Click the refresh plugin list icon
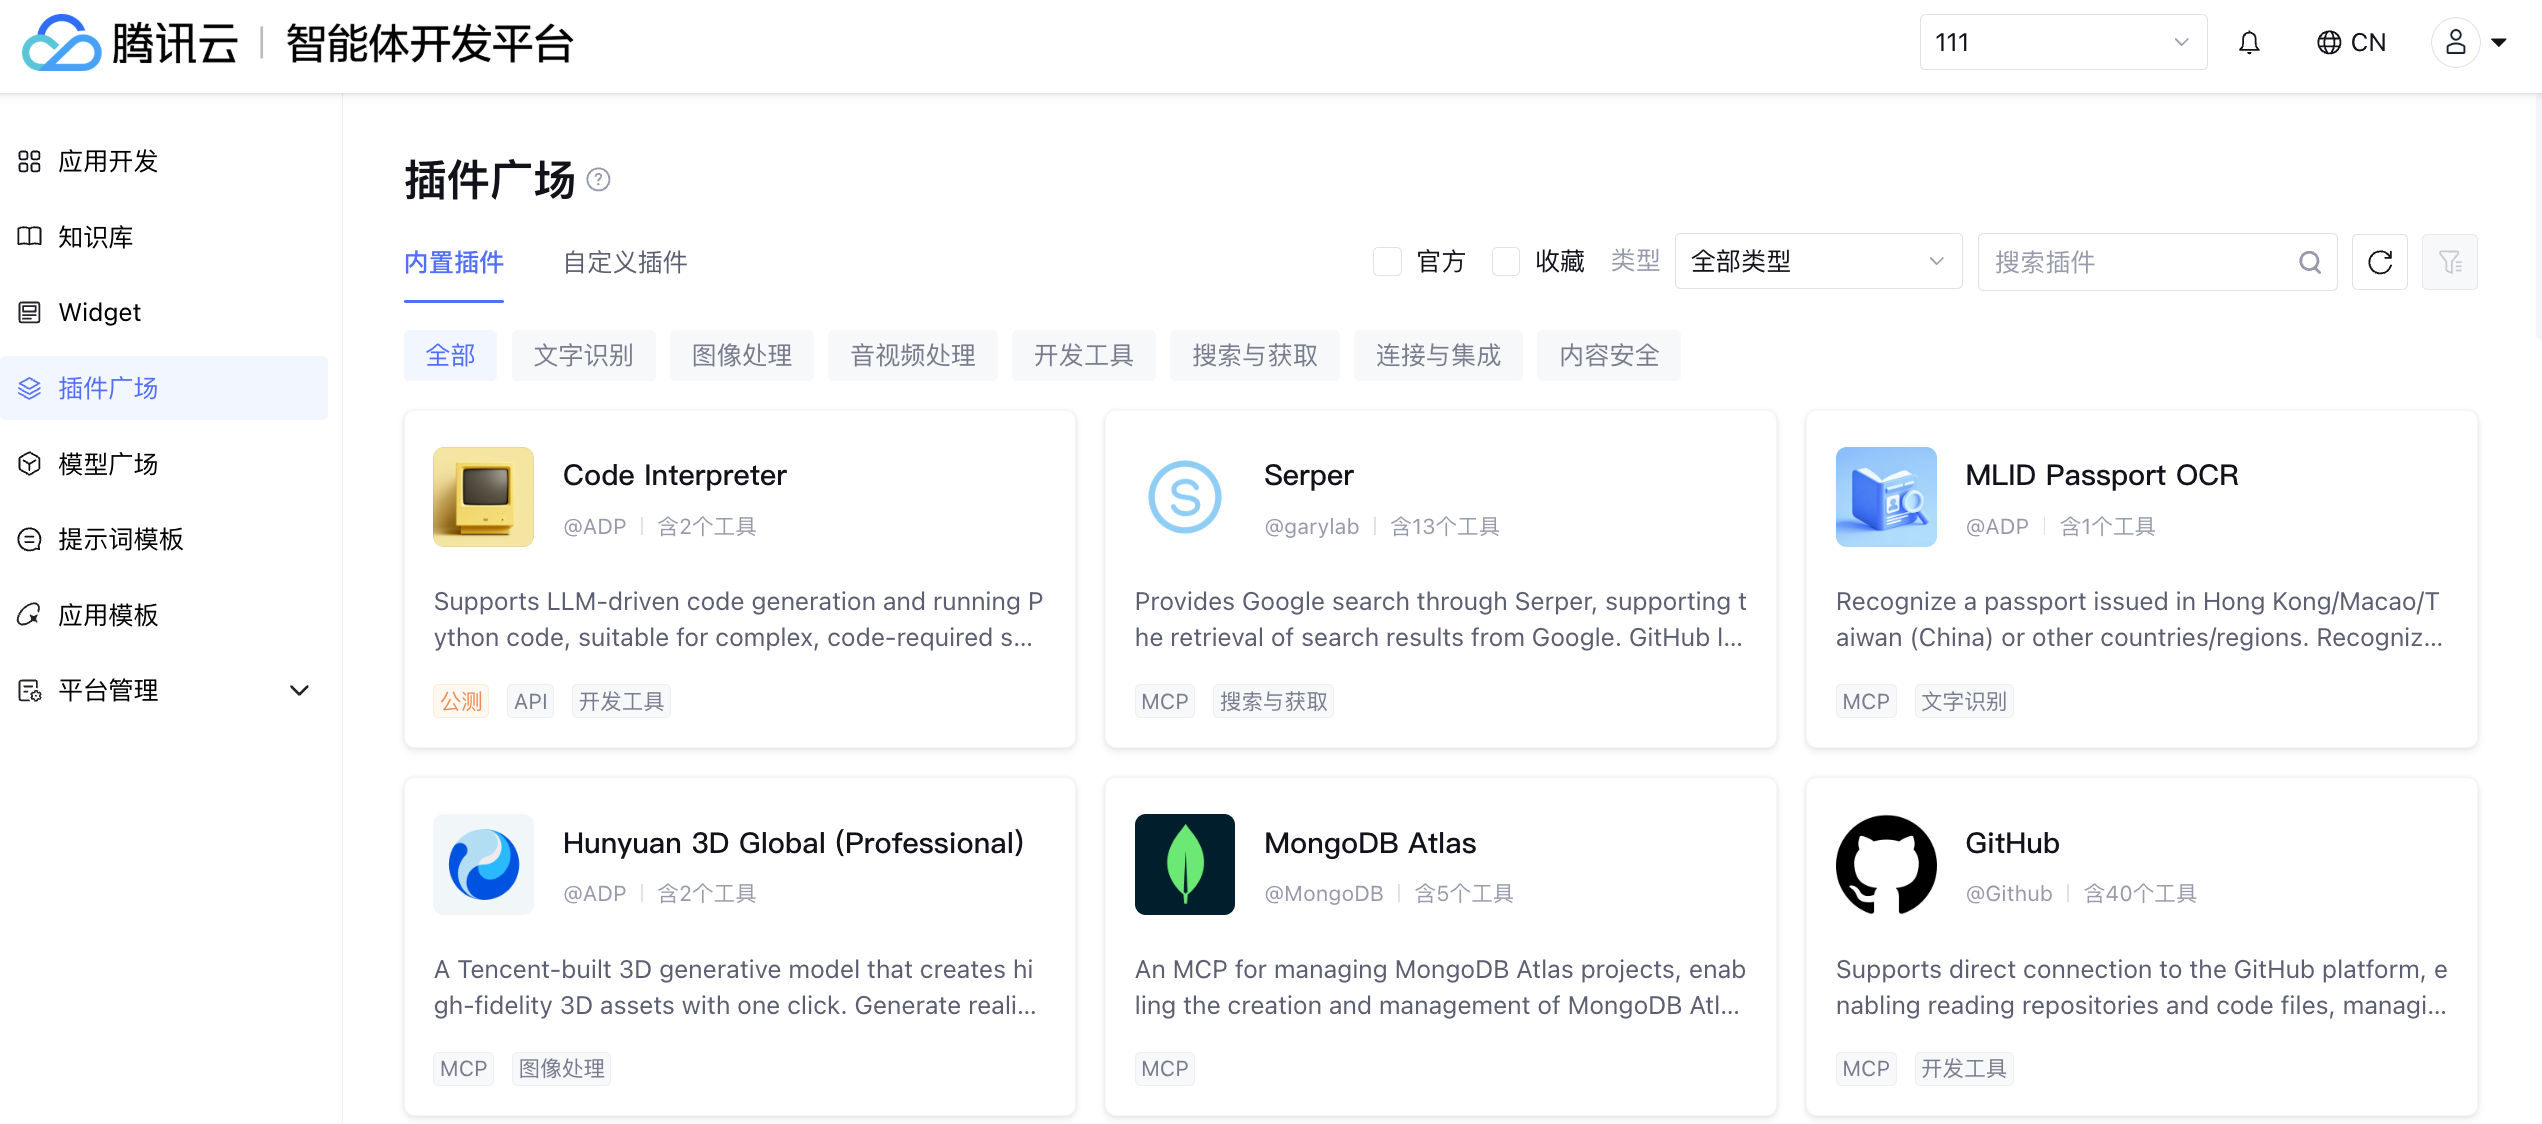 pos(2380,262)
